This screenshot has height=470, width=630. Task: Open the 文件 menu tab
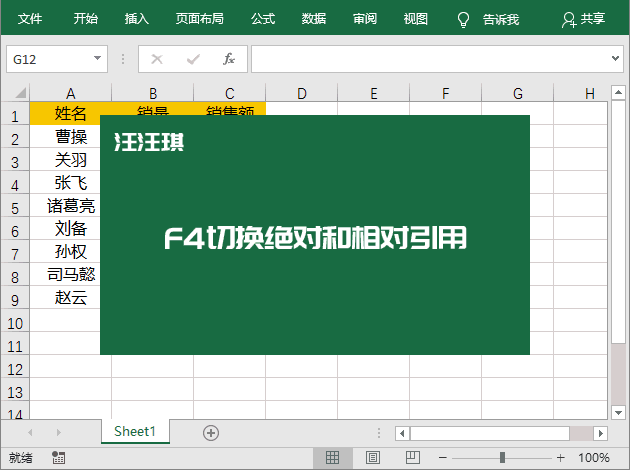coord(30,18)
